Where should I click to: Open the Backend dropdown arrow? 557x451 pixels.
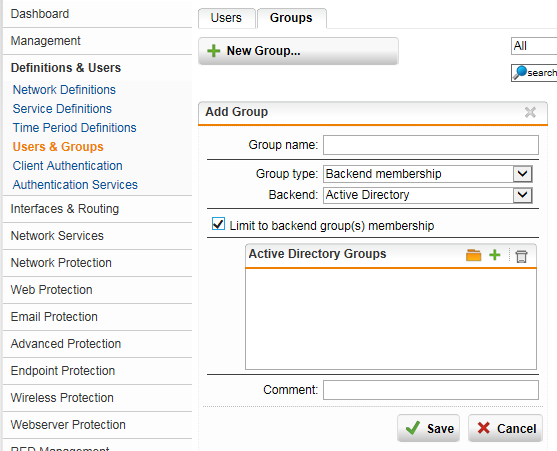click(522, 195)
